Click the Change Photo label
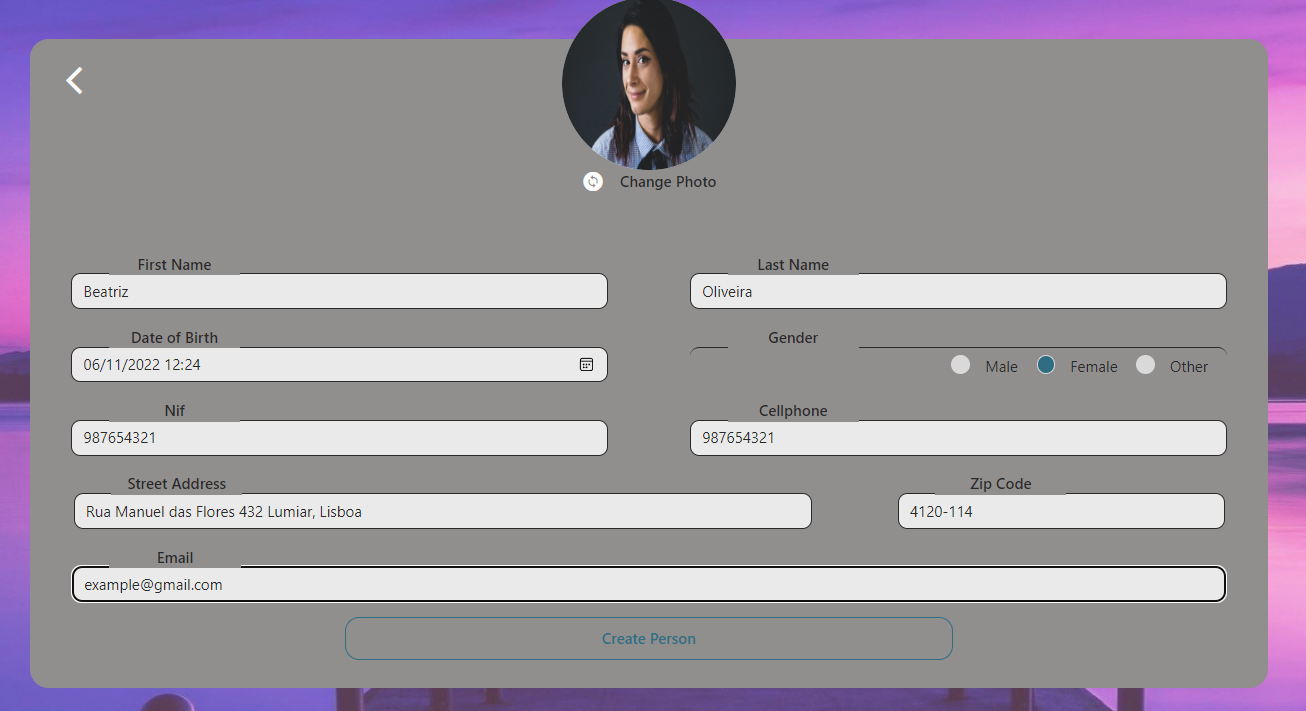1306x711 pixels. click(667, 181)
